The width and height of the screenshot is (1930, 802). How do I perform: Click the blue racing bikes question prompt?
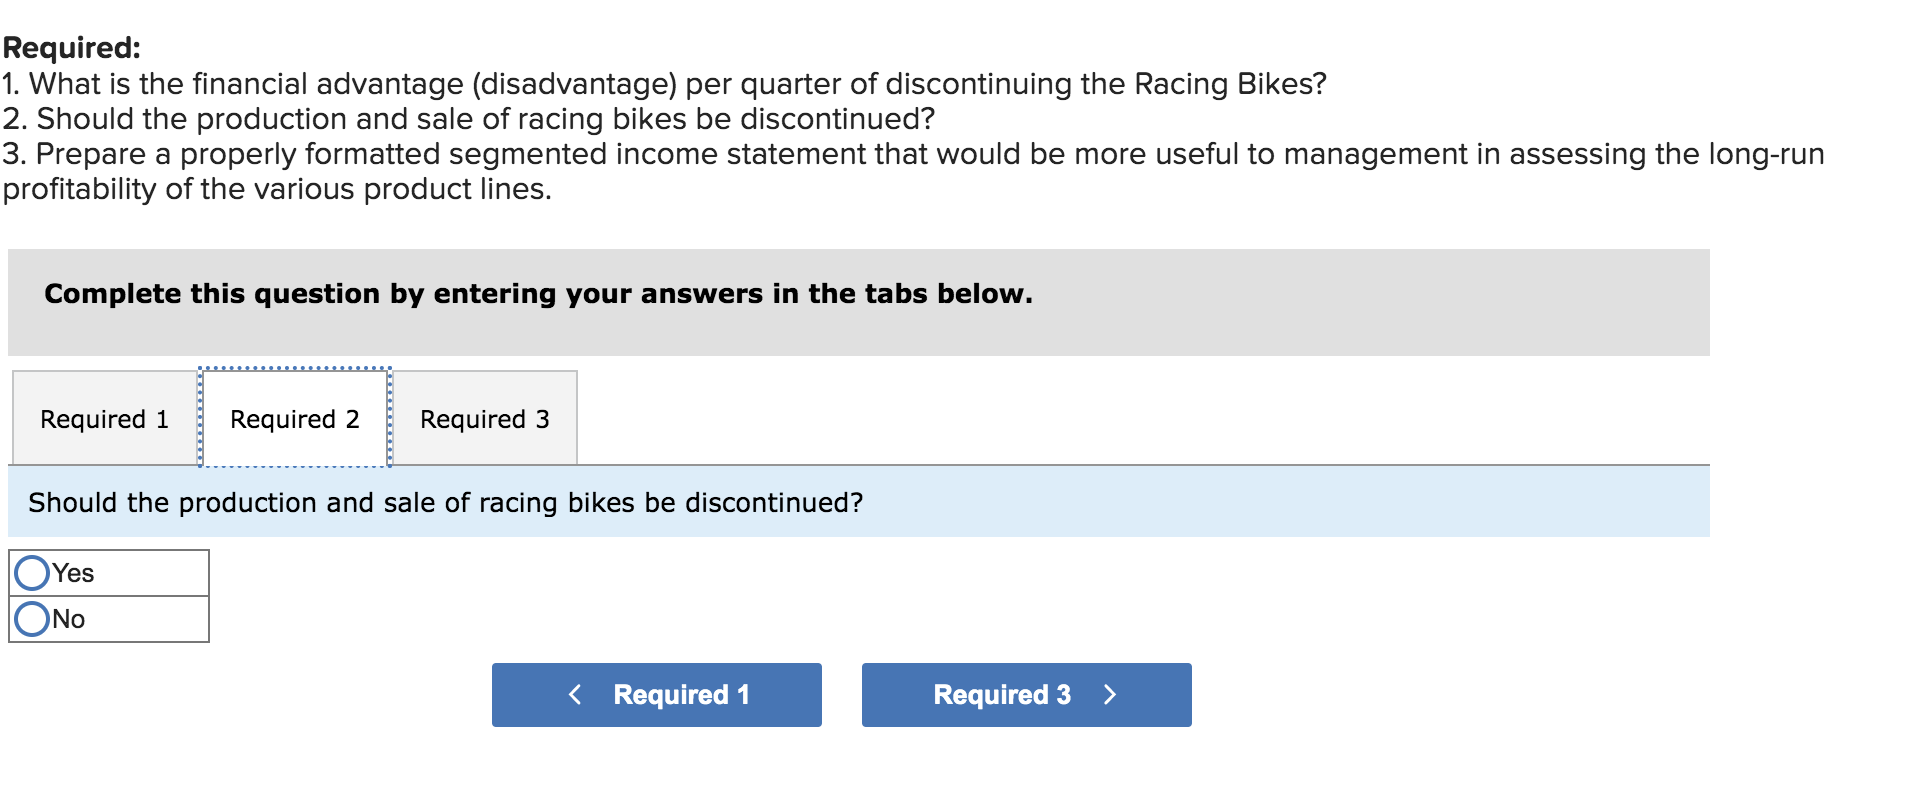click(445, 502)
